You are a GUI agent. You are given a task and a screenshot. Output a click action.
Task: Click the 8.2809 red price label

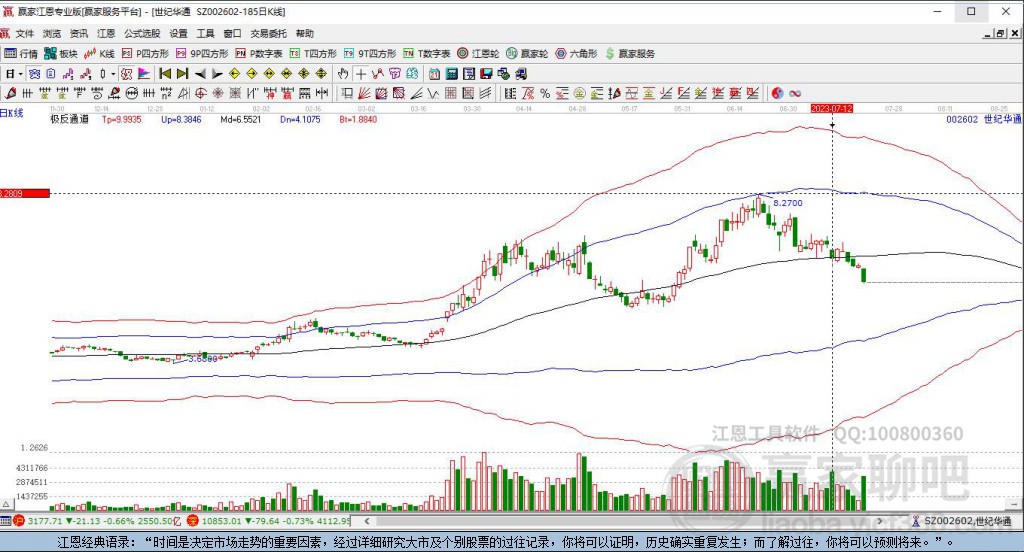[25, 193]
